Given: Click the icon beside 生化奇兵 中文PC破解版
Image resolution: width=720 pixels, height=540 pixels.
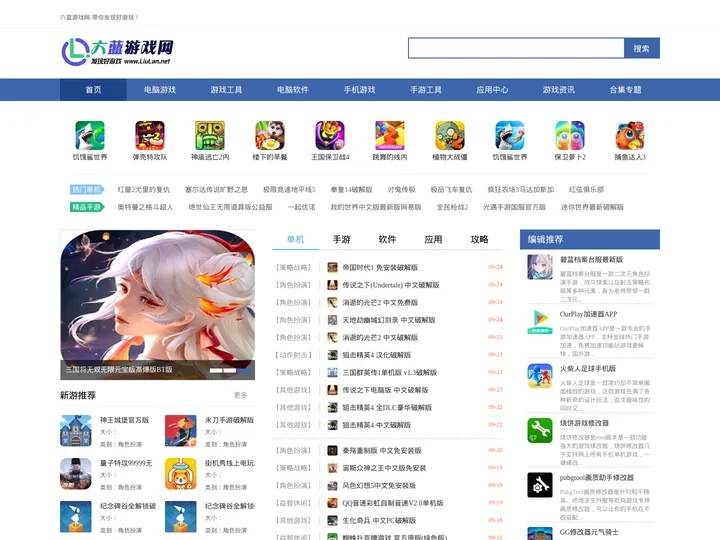Looking at the screenshot, I should click(x=332, y=520).
